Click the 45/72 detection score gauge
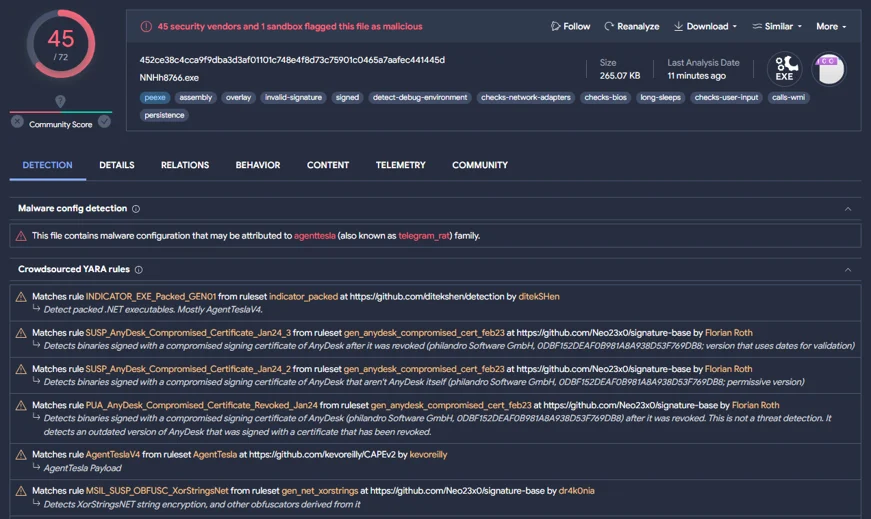Viewport: 871px width, 519px height. [61, 44]
